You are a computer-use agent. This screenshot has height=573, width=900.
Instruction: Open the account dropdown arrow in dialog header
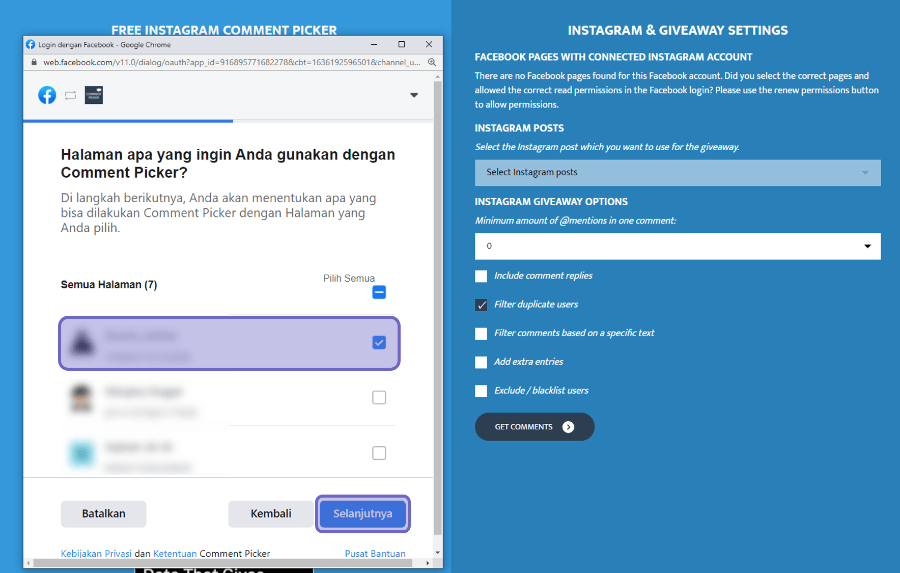pyautogui.click(x=414, y=95)
